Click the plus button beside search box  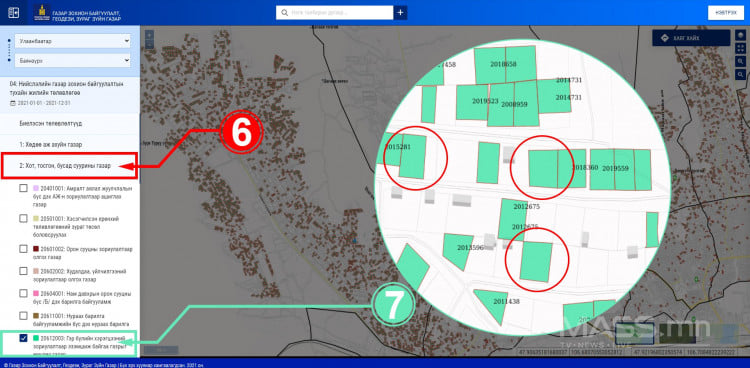[x=400, y=12]
